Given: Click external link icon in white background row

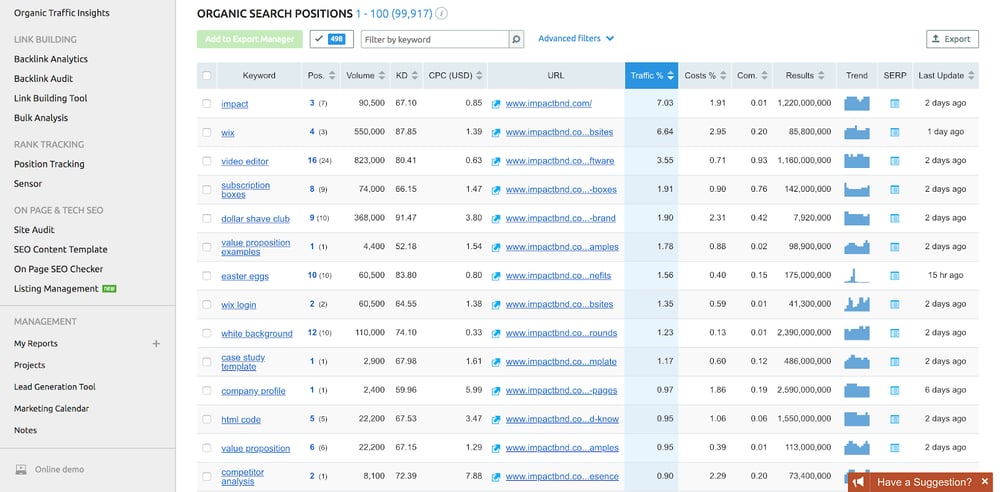Looking at the screenshot, I should click(x=496, y=334).
